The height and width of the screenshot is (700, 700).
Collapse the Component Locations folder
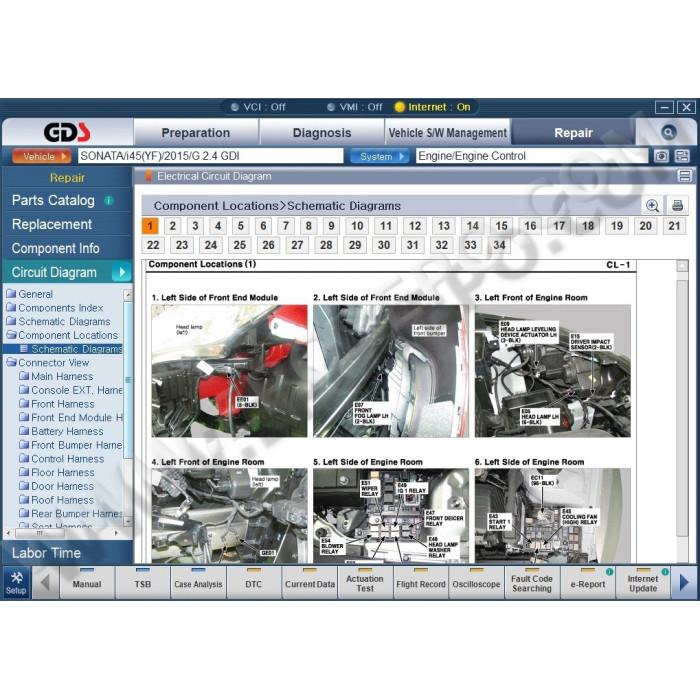click(62, 335)
